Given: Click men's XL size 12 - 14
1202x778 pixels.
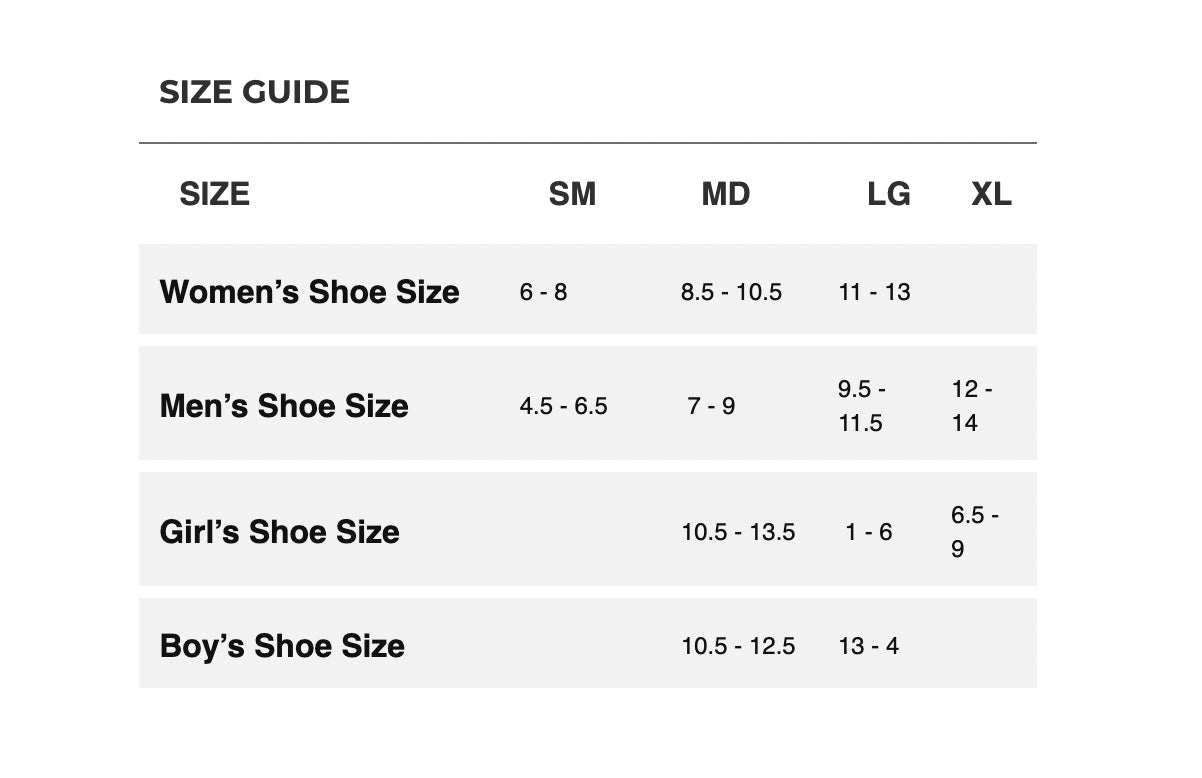Looking at the screenshot, I should click(x=972, y=406).
